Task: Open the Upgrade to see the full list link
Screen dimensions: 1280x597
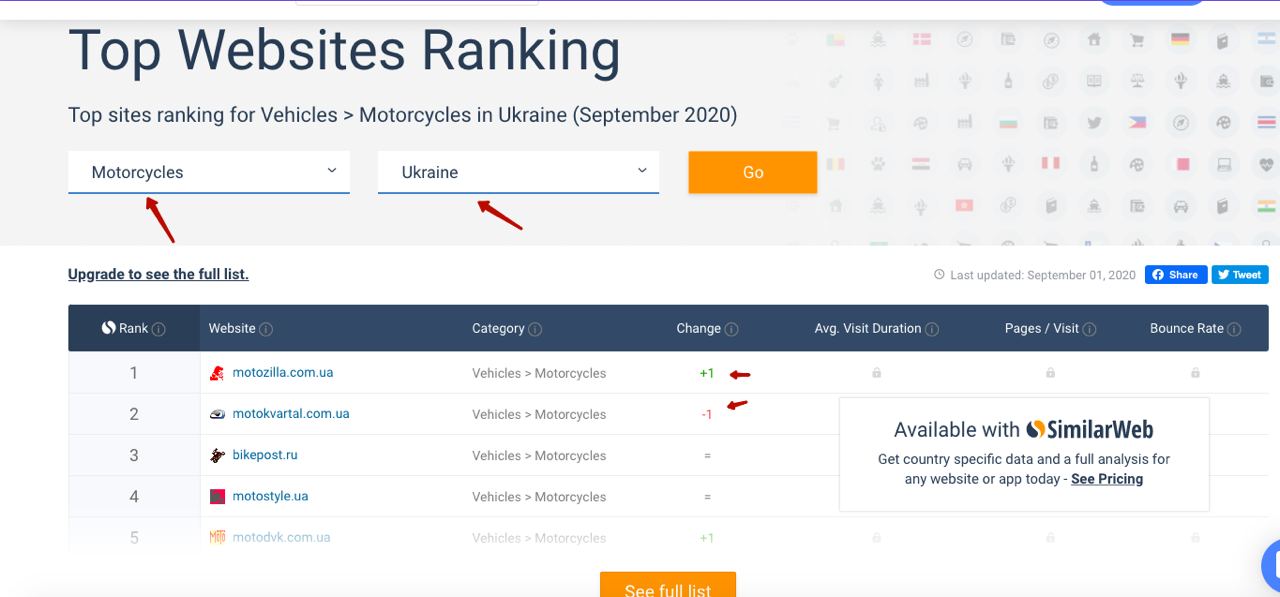Action: (x=158, y=274)
